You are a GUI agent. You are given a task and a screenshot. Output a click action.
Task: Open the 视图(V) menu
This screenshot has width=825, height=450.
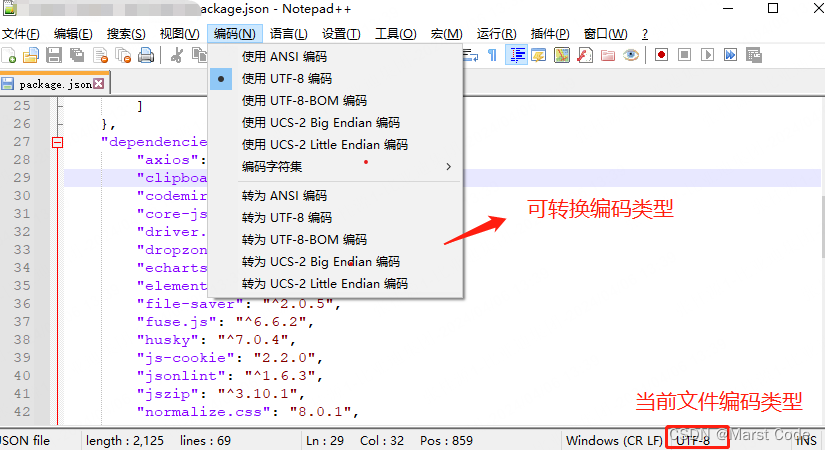179,34
